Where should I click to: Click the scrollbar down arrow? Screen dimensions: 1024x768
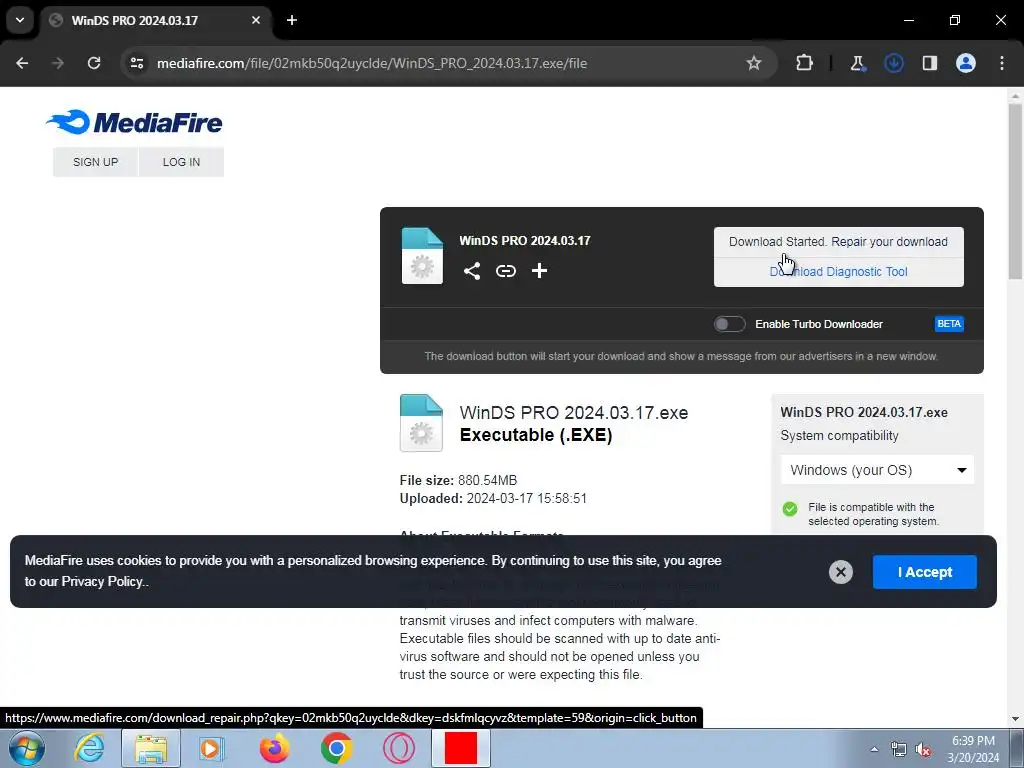(x=1015, y=719)
